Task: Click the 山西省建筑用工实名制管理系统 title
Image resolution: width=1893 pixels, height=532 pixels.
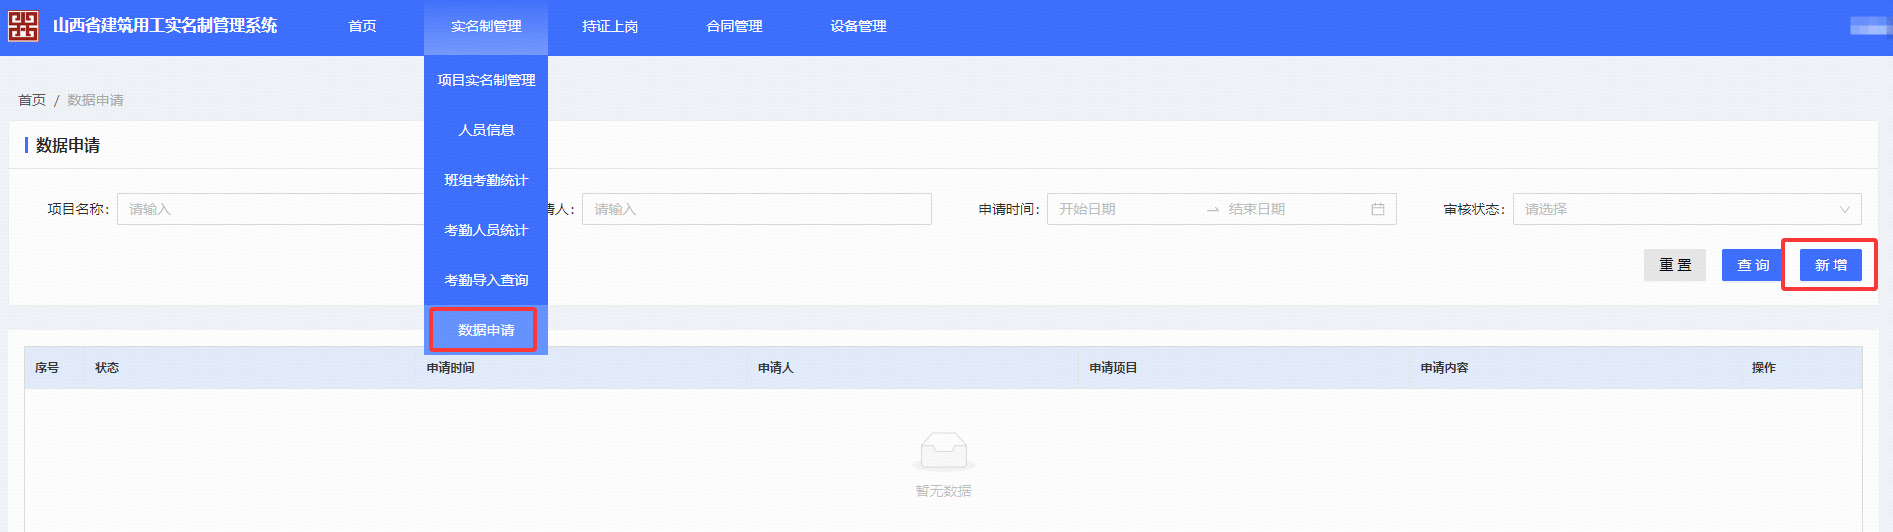Action: point(165,26)
